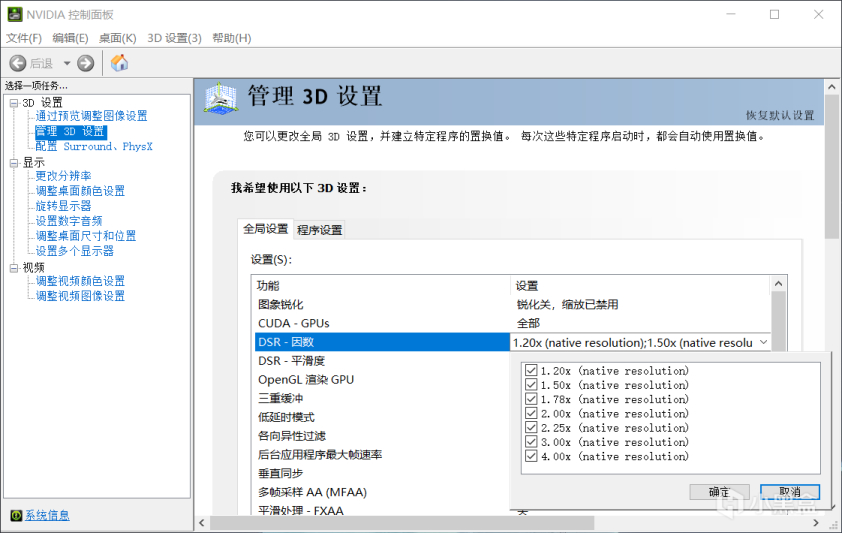Screen dimensions: 842x533
Task: Open the 3D 设置(3) menu
Action: click(x=175, y=38)
